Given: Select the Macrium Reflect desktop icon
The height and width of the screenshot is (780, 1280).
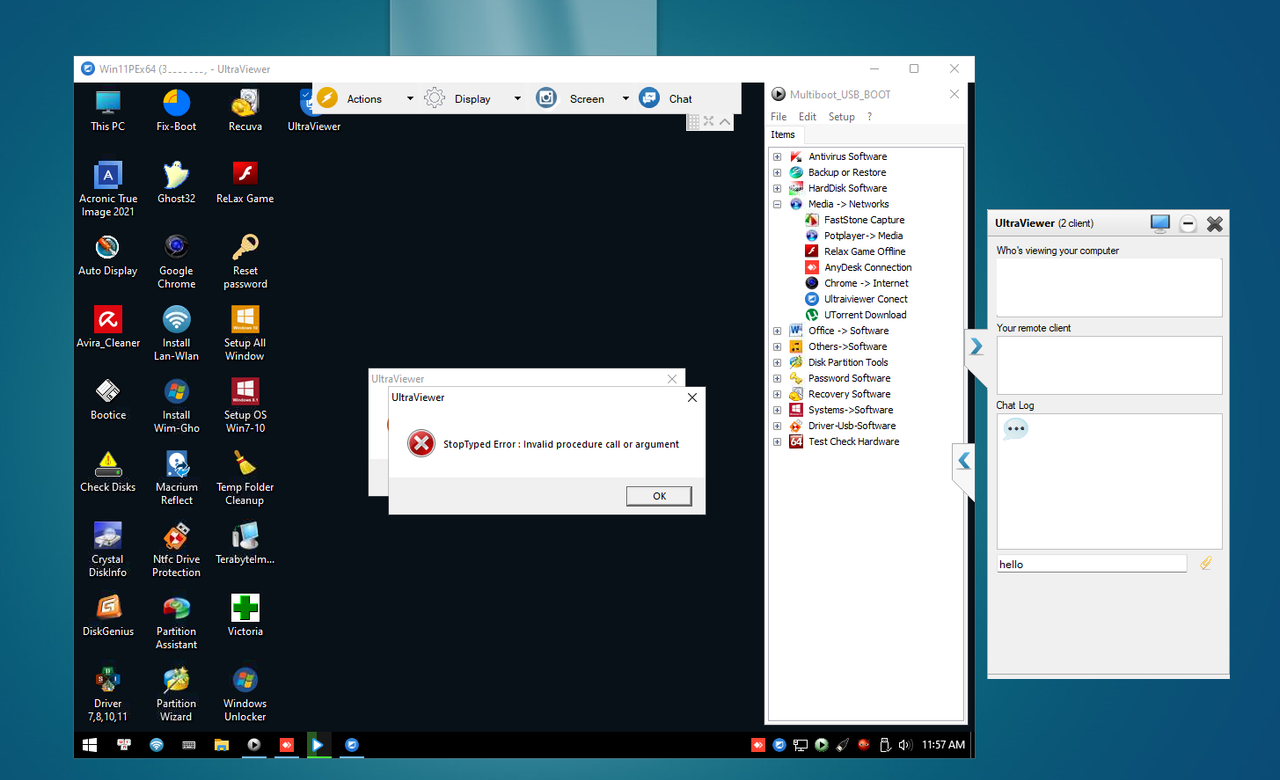Looking at the screenshot, I should [176, 478].
